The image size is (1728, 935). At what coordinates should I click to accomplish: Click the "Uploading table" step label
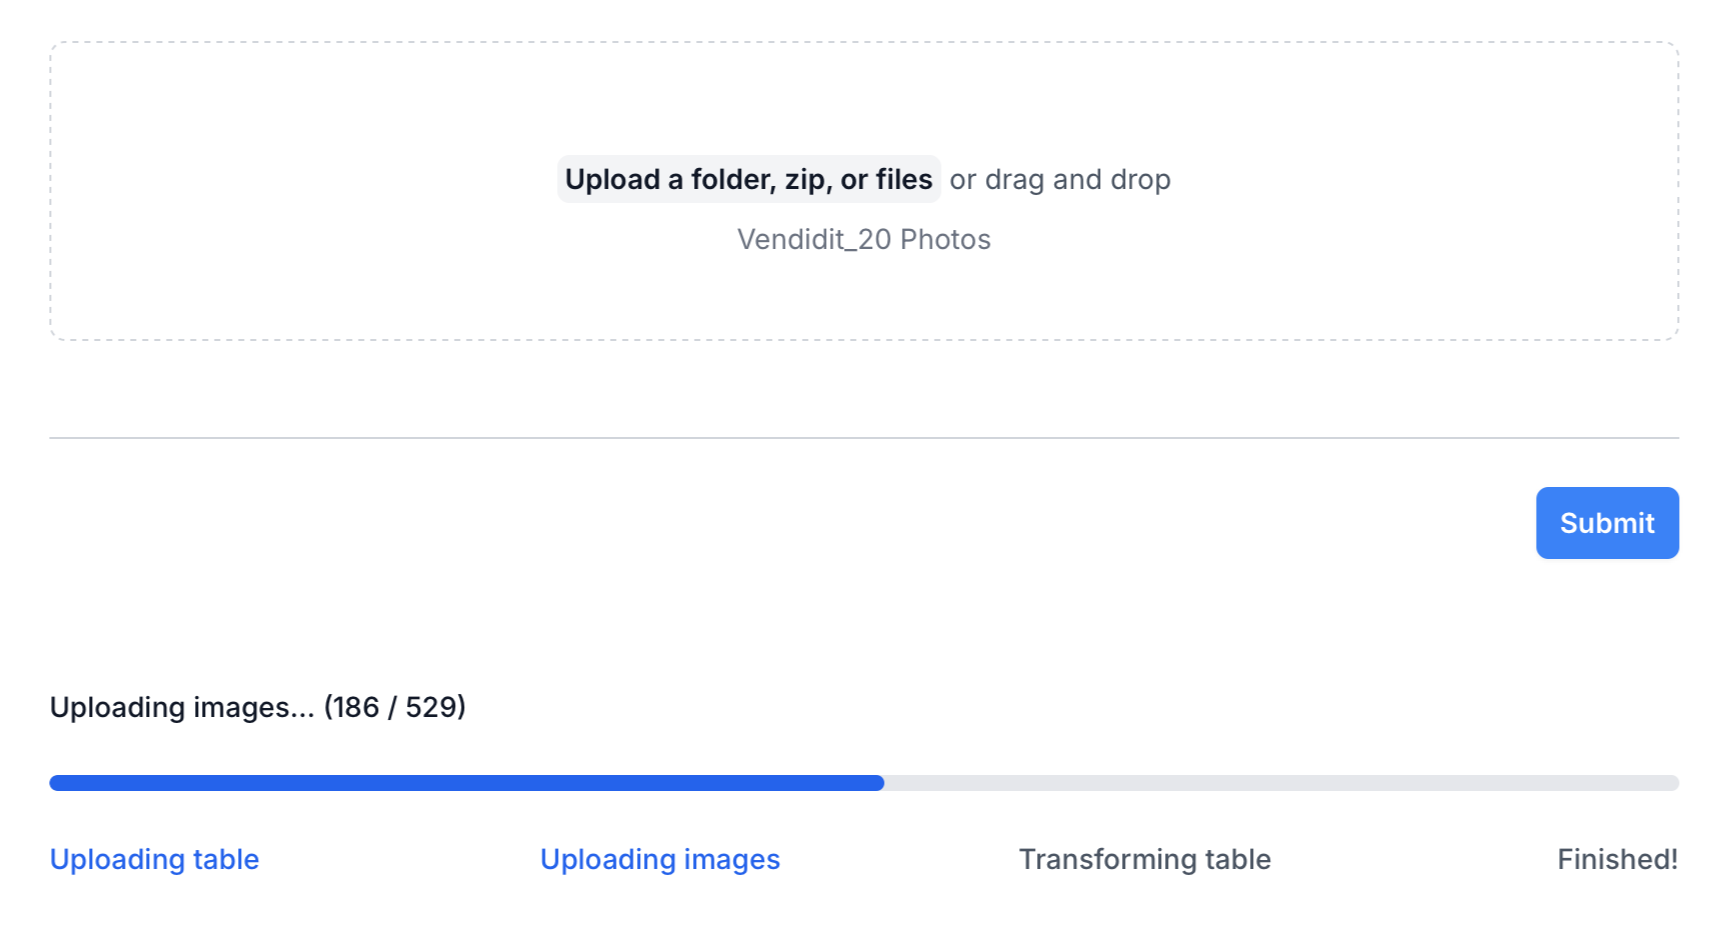pos(155,859)
